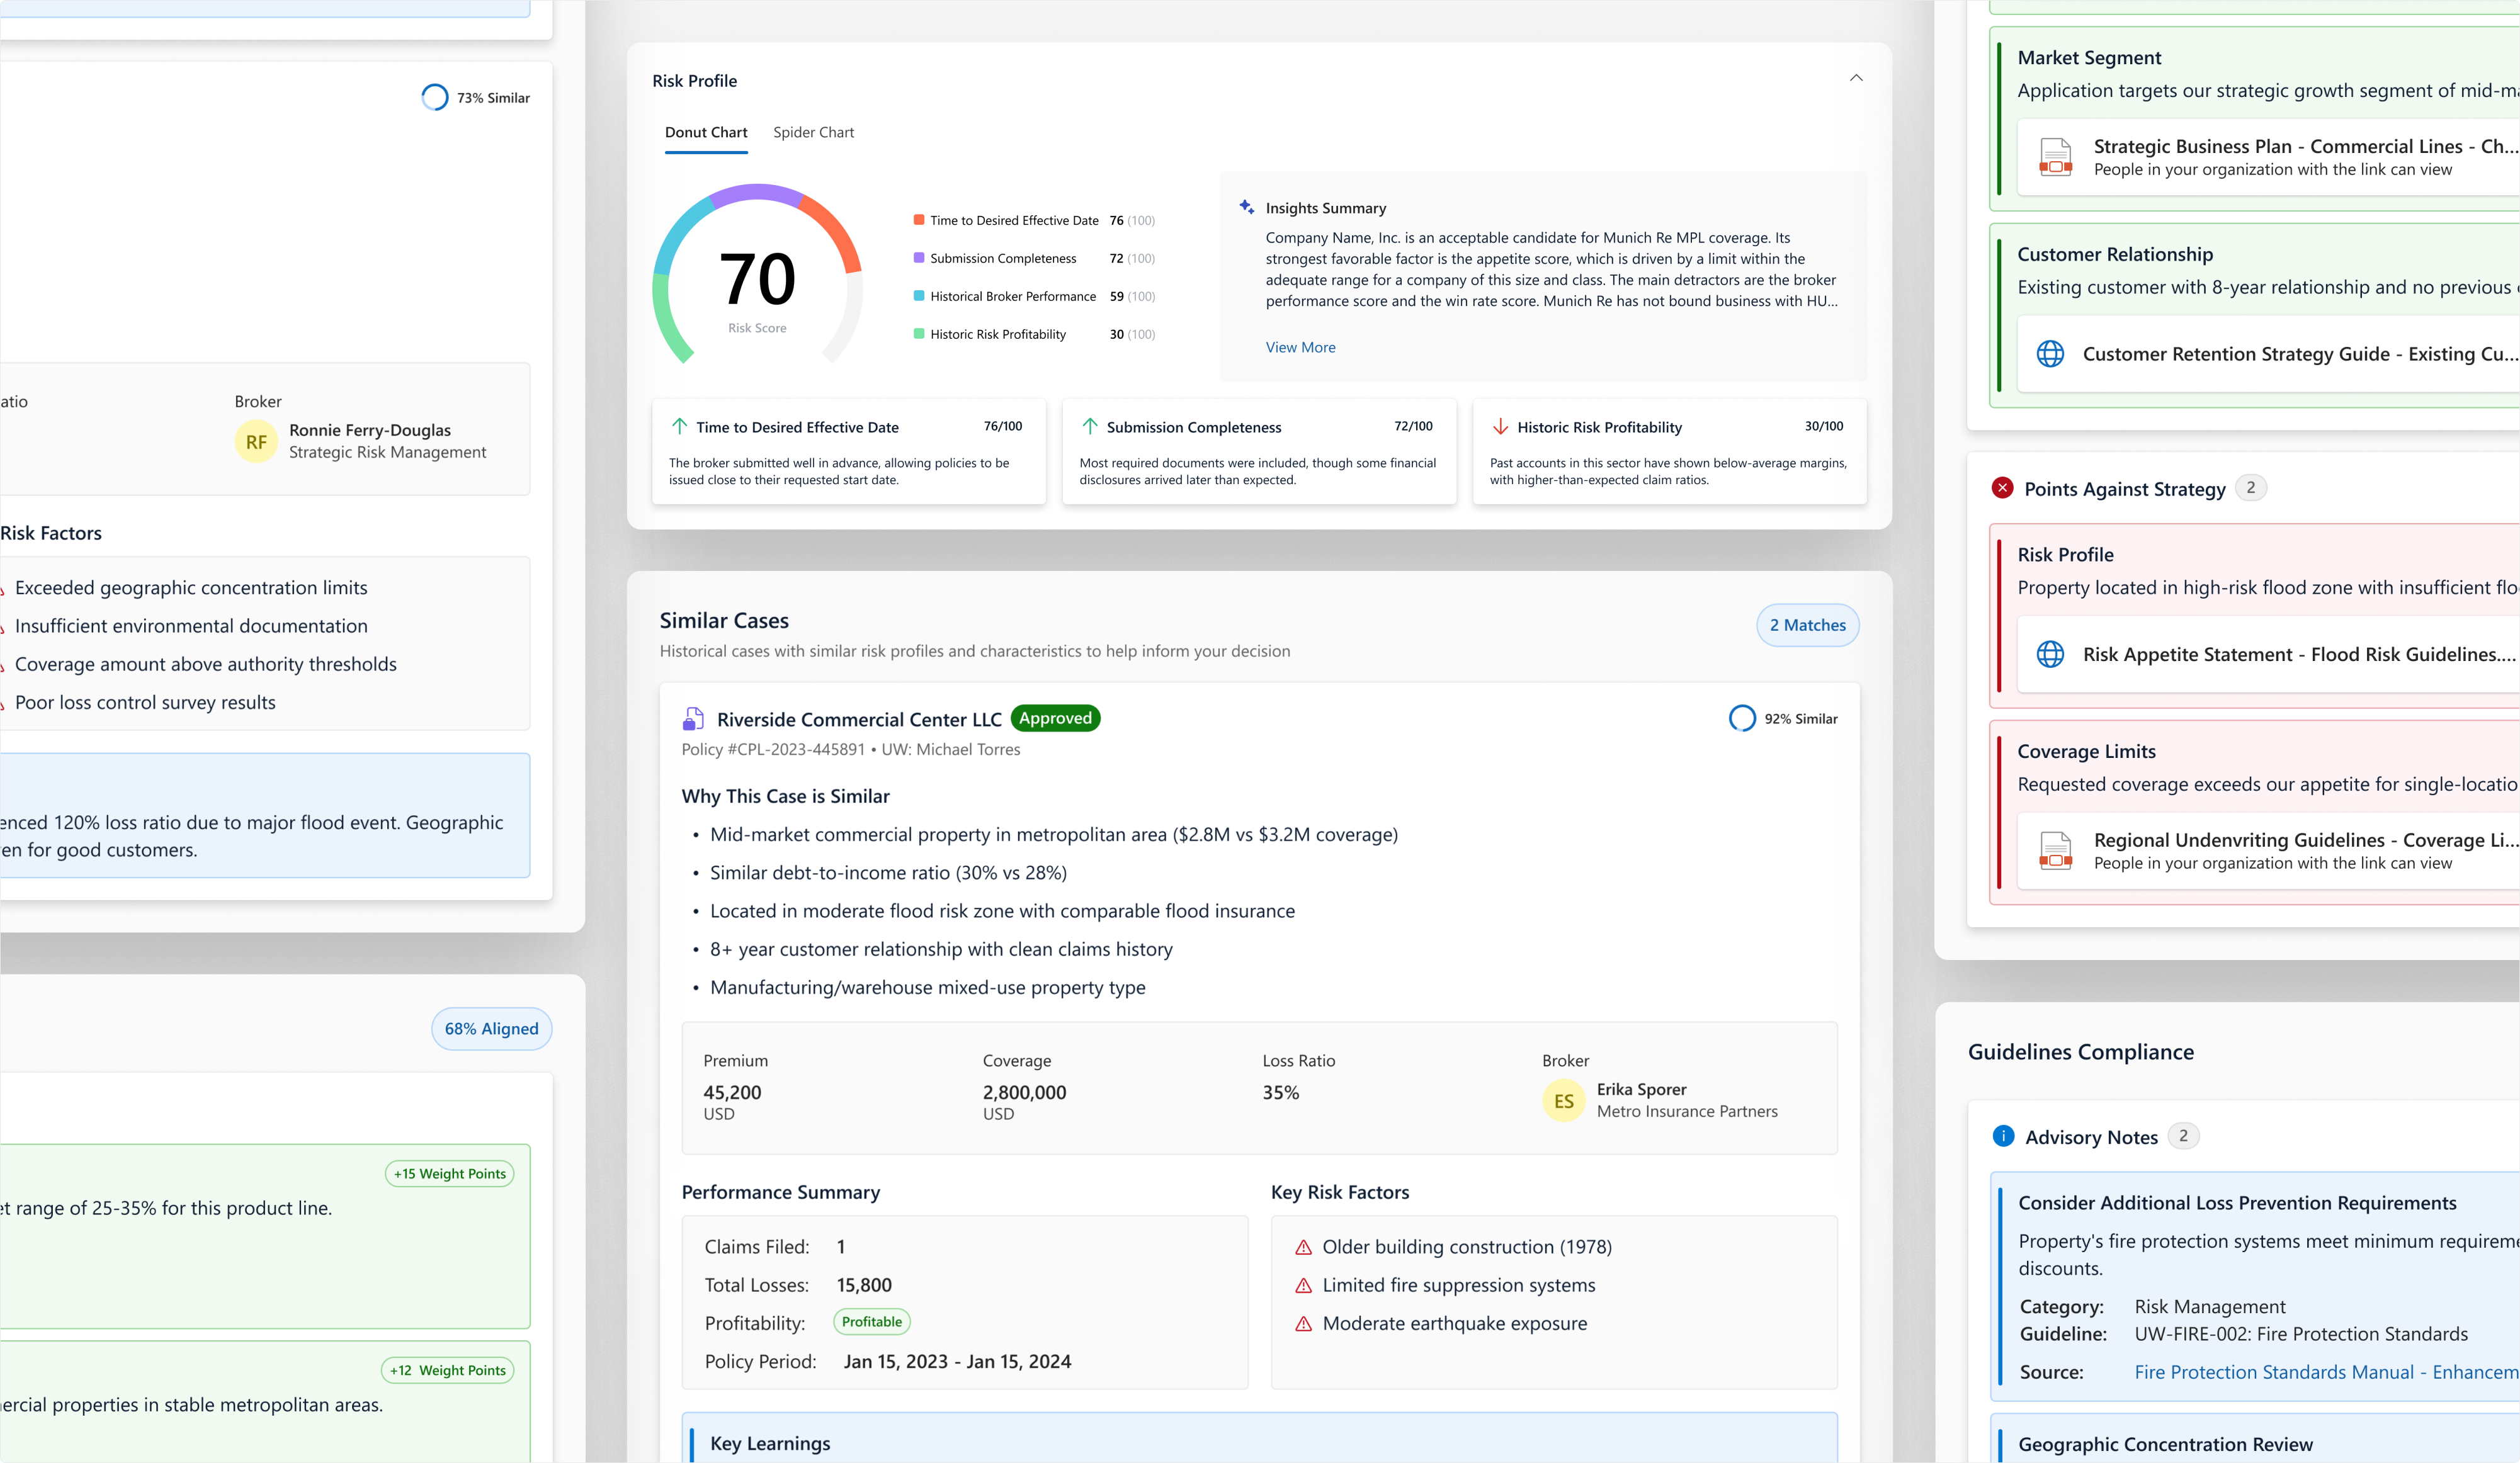2520x1463 pixels.
Task: Click the Riverside Commercial Center document icon
Action: coord(693,719)
